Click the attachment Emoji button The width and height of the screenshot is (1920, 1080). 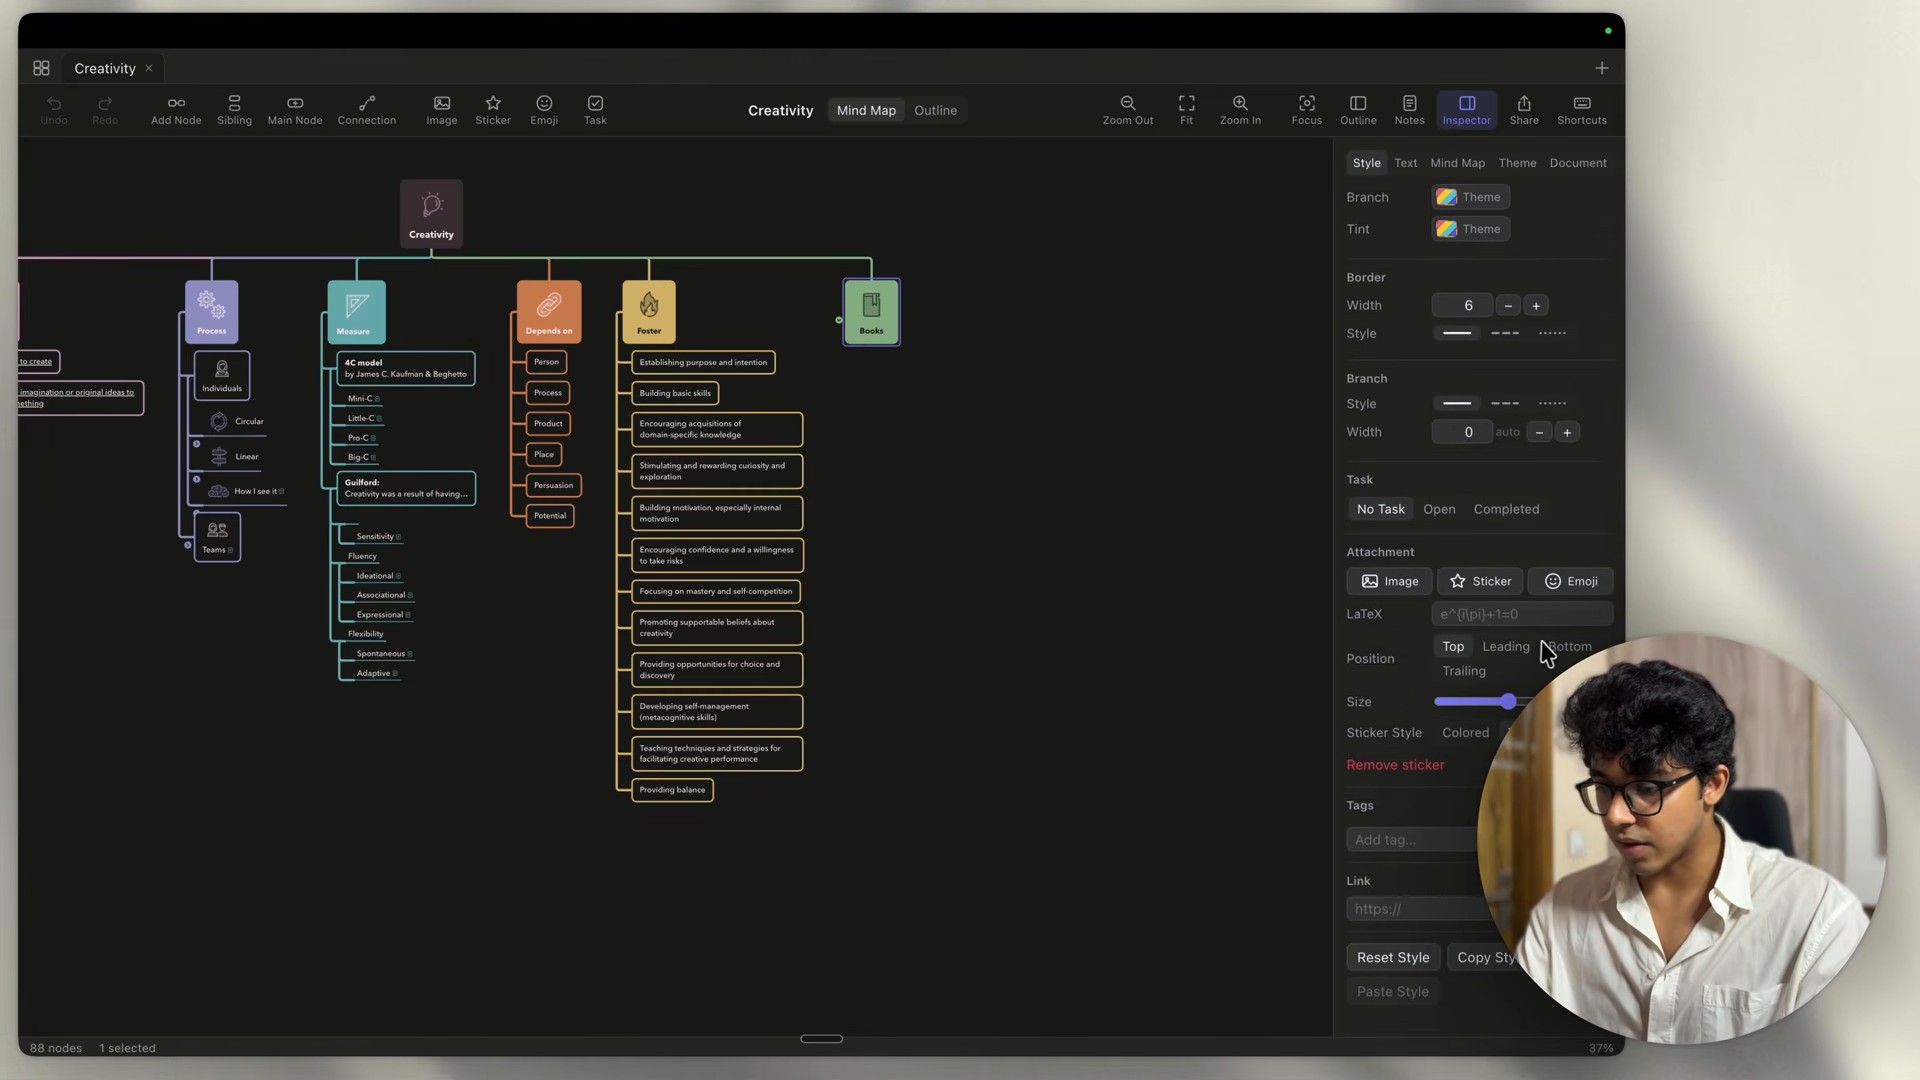click(x=1570, y=581)
